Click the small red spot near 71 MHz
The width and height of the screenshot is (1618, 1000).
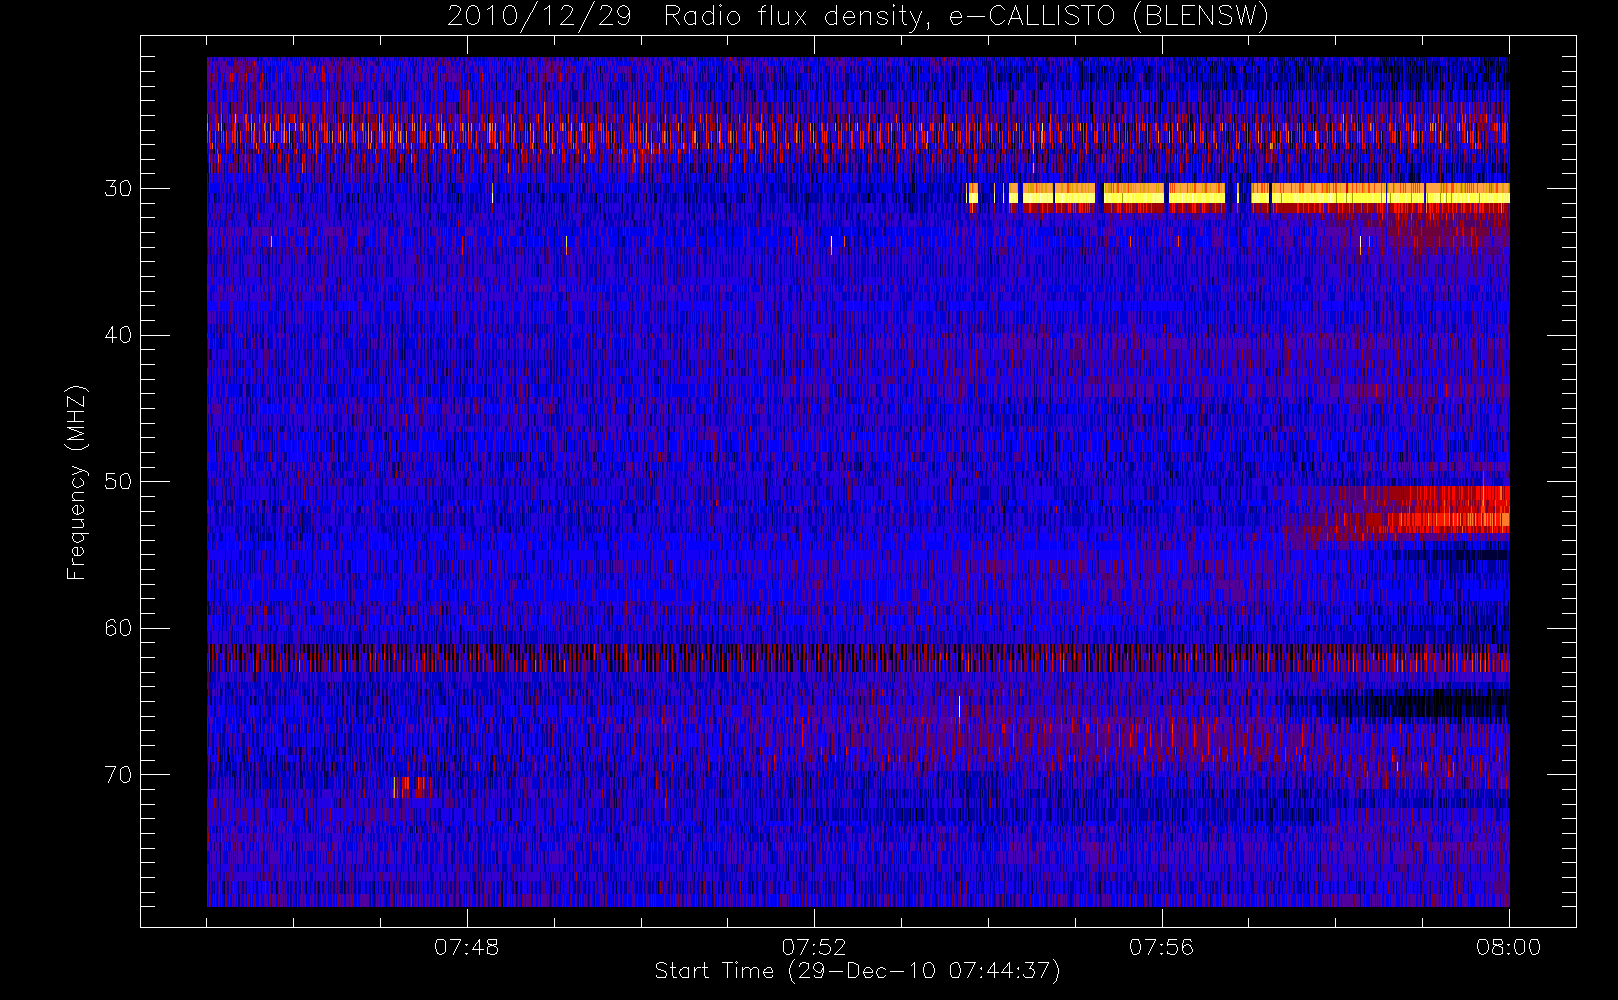coord(412,787)
